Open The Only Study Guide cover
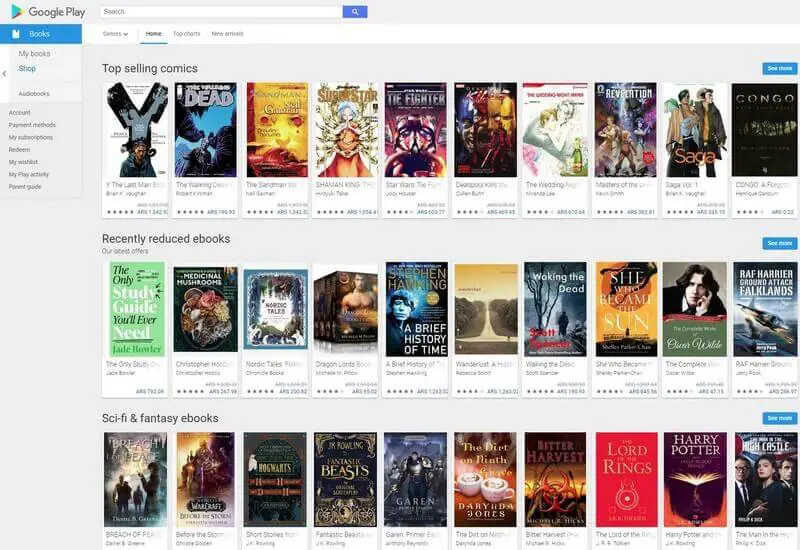 [x=137, y=309]
